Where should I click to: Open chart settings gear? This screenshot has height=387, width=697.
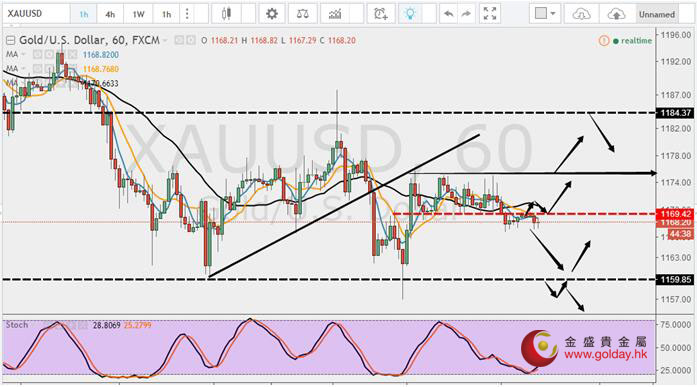point(272,14)
